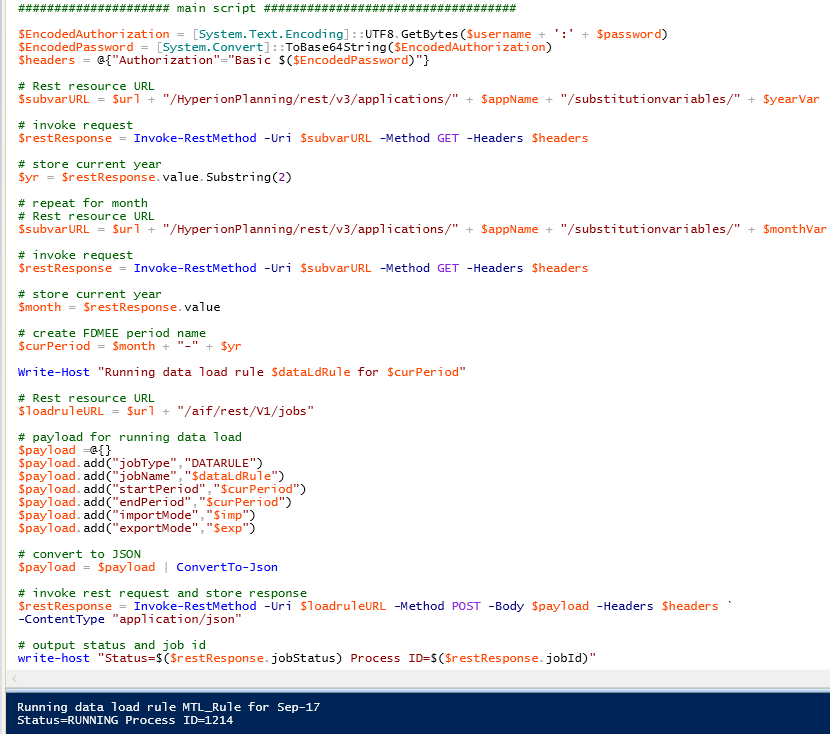
Task: Click the 'main script' header comment line
Action: click(x=267, y=8)
